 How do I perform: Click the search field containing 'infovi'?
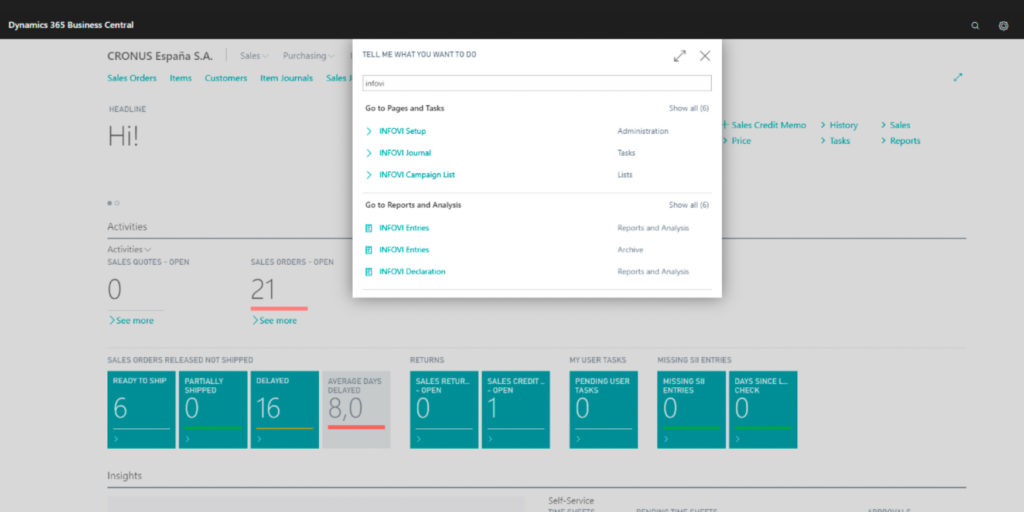pyautogui.click(x=537, y=84)
